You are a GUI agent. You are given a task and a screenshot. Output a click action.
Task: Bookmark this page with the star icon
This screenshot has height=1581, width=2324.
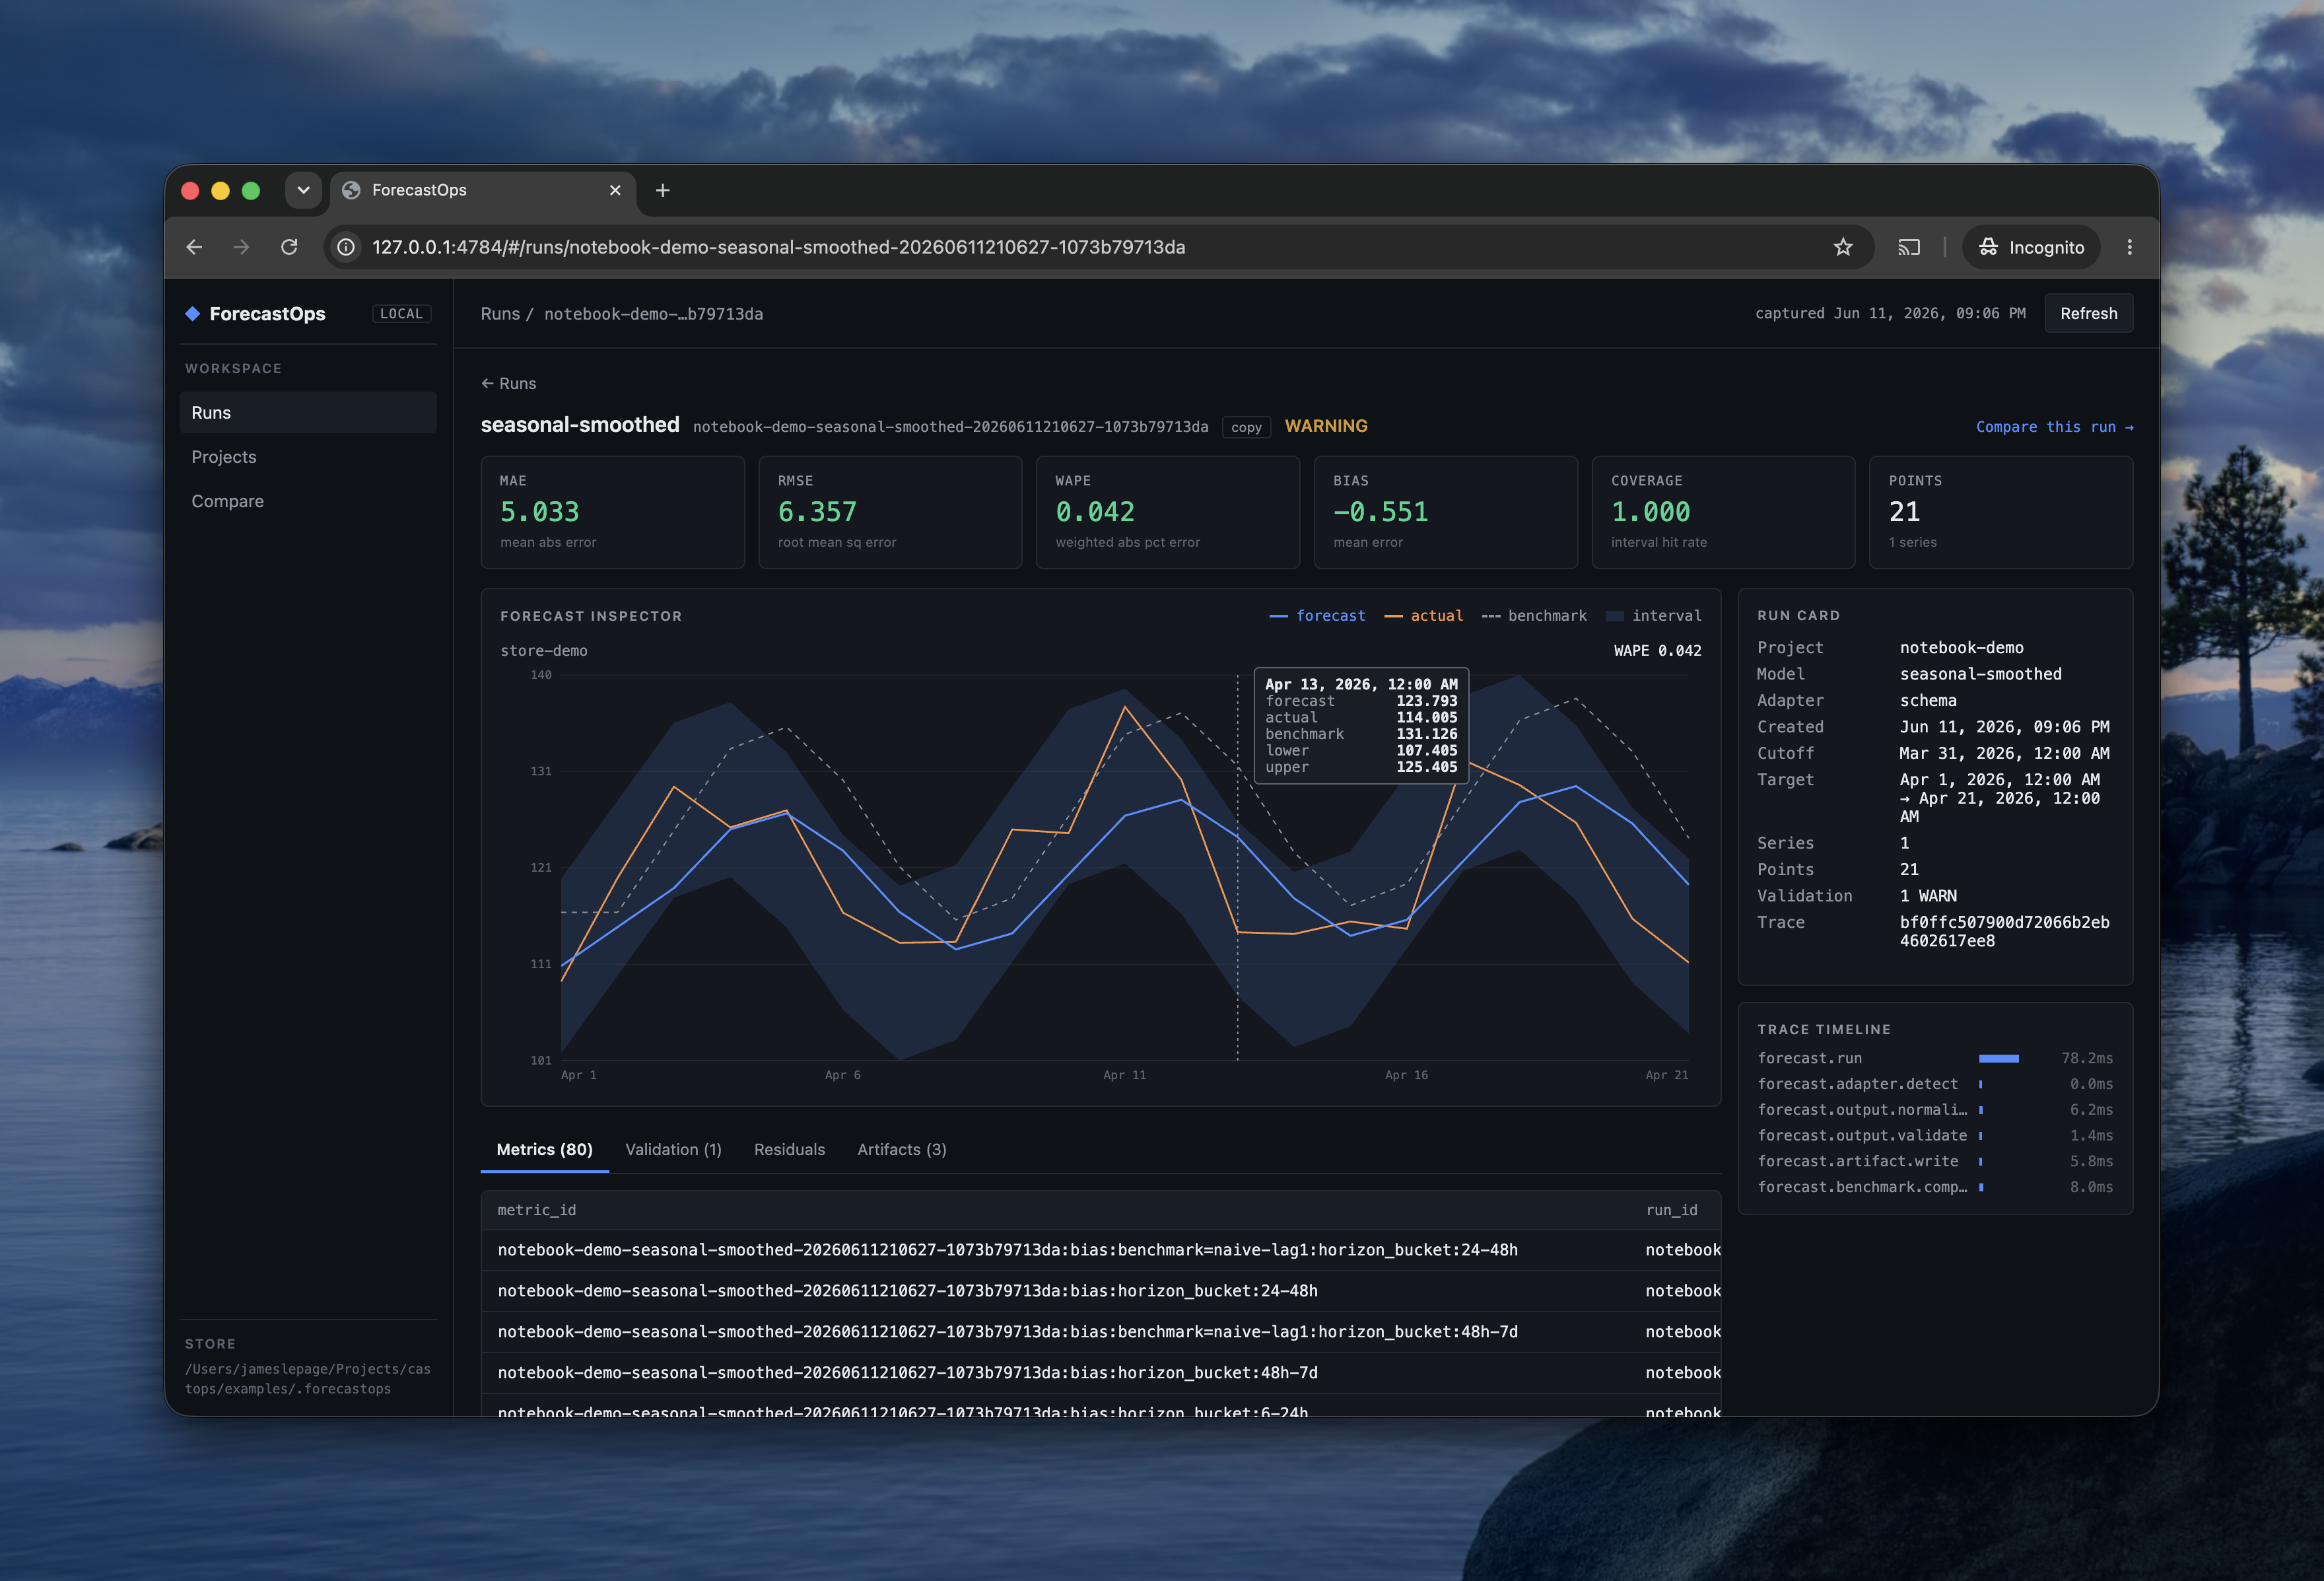(1843, 247)
